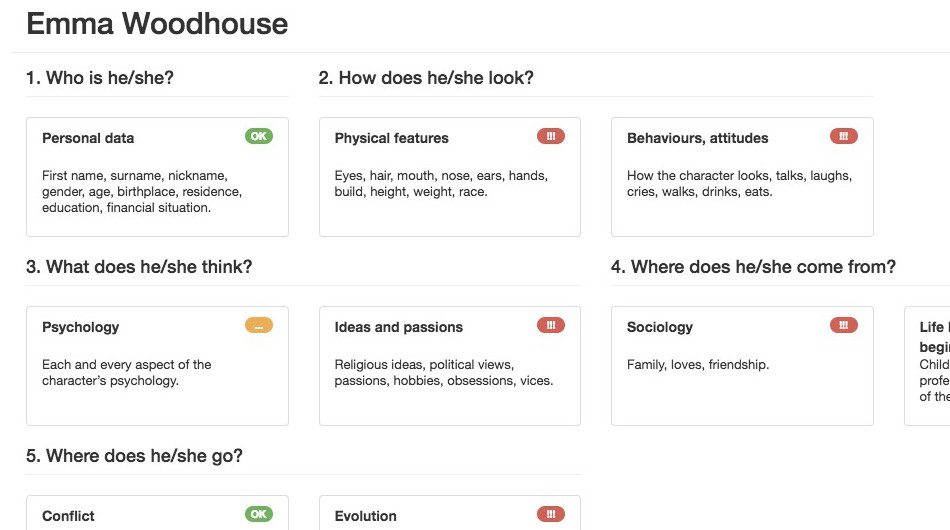Click the red badge on Evolution card
This screenshot has width=950, height=530.
pos(551,514)
